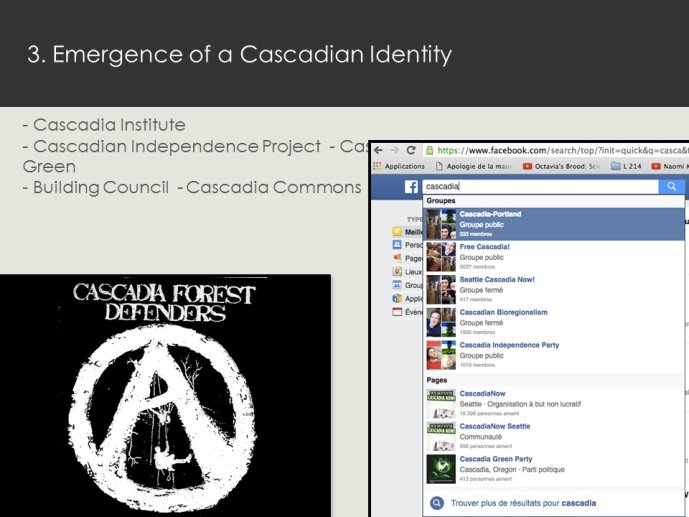Open the Cascadia Independence Party group
689x517 pixels.
(554, 355)
